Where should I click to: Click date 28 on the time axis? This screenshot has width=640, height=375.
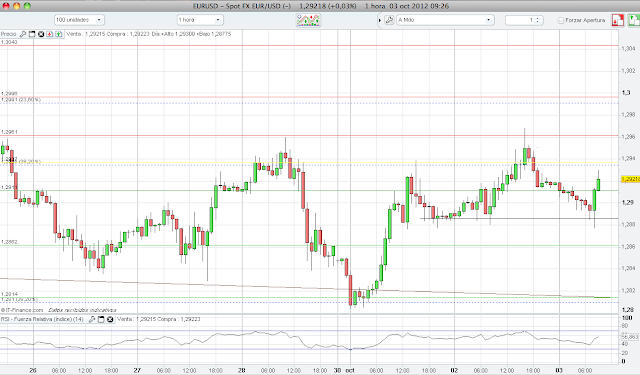(x=242, y=370)
